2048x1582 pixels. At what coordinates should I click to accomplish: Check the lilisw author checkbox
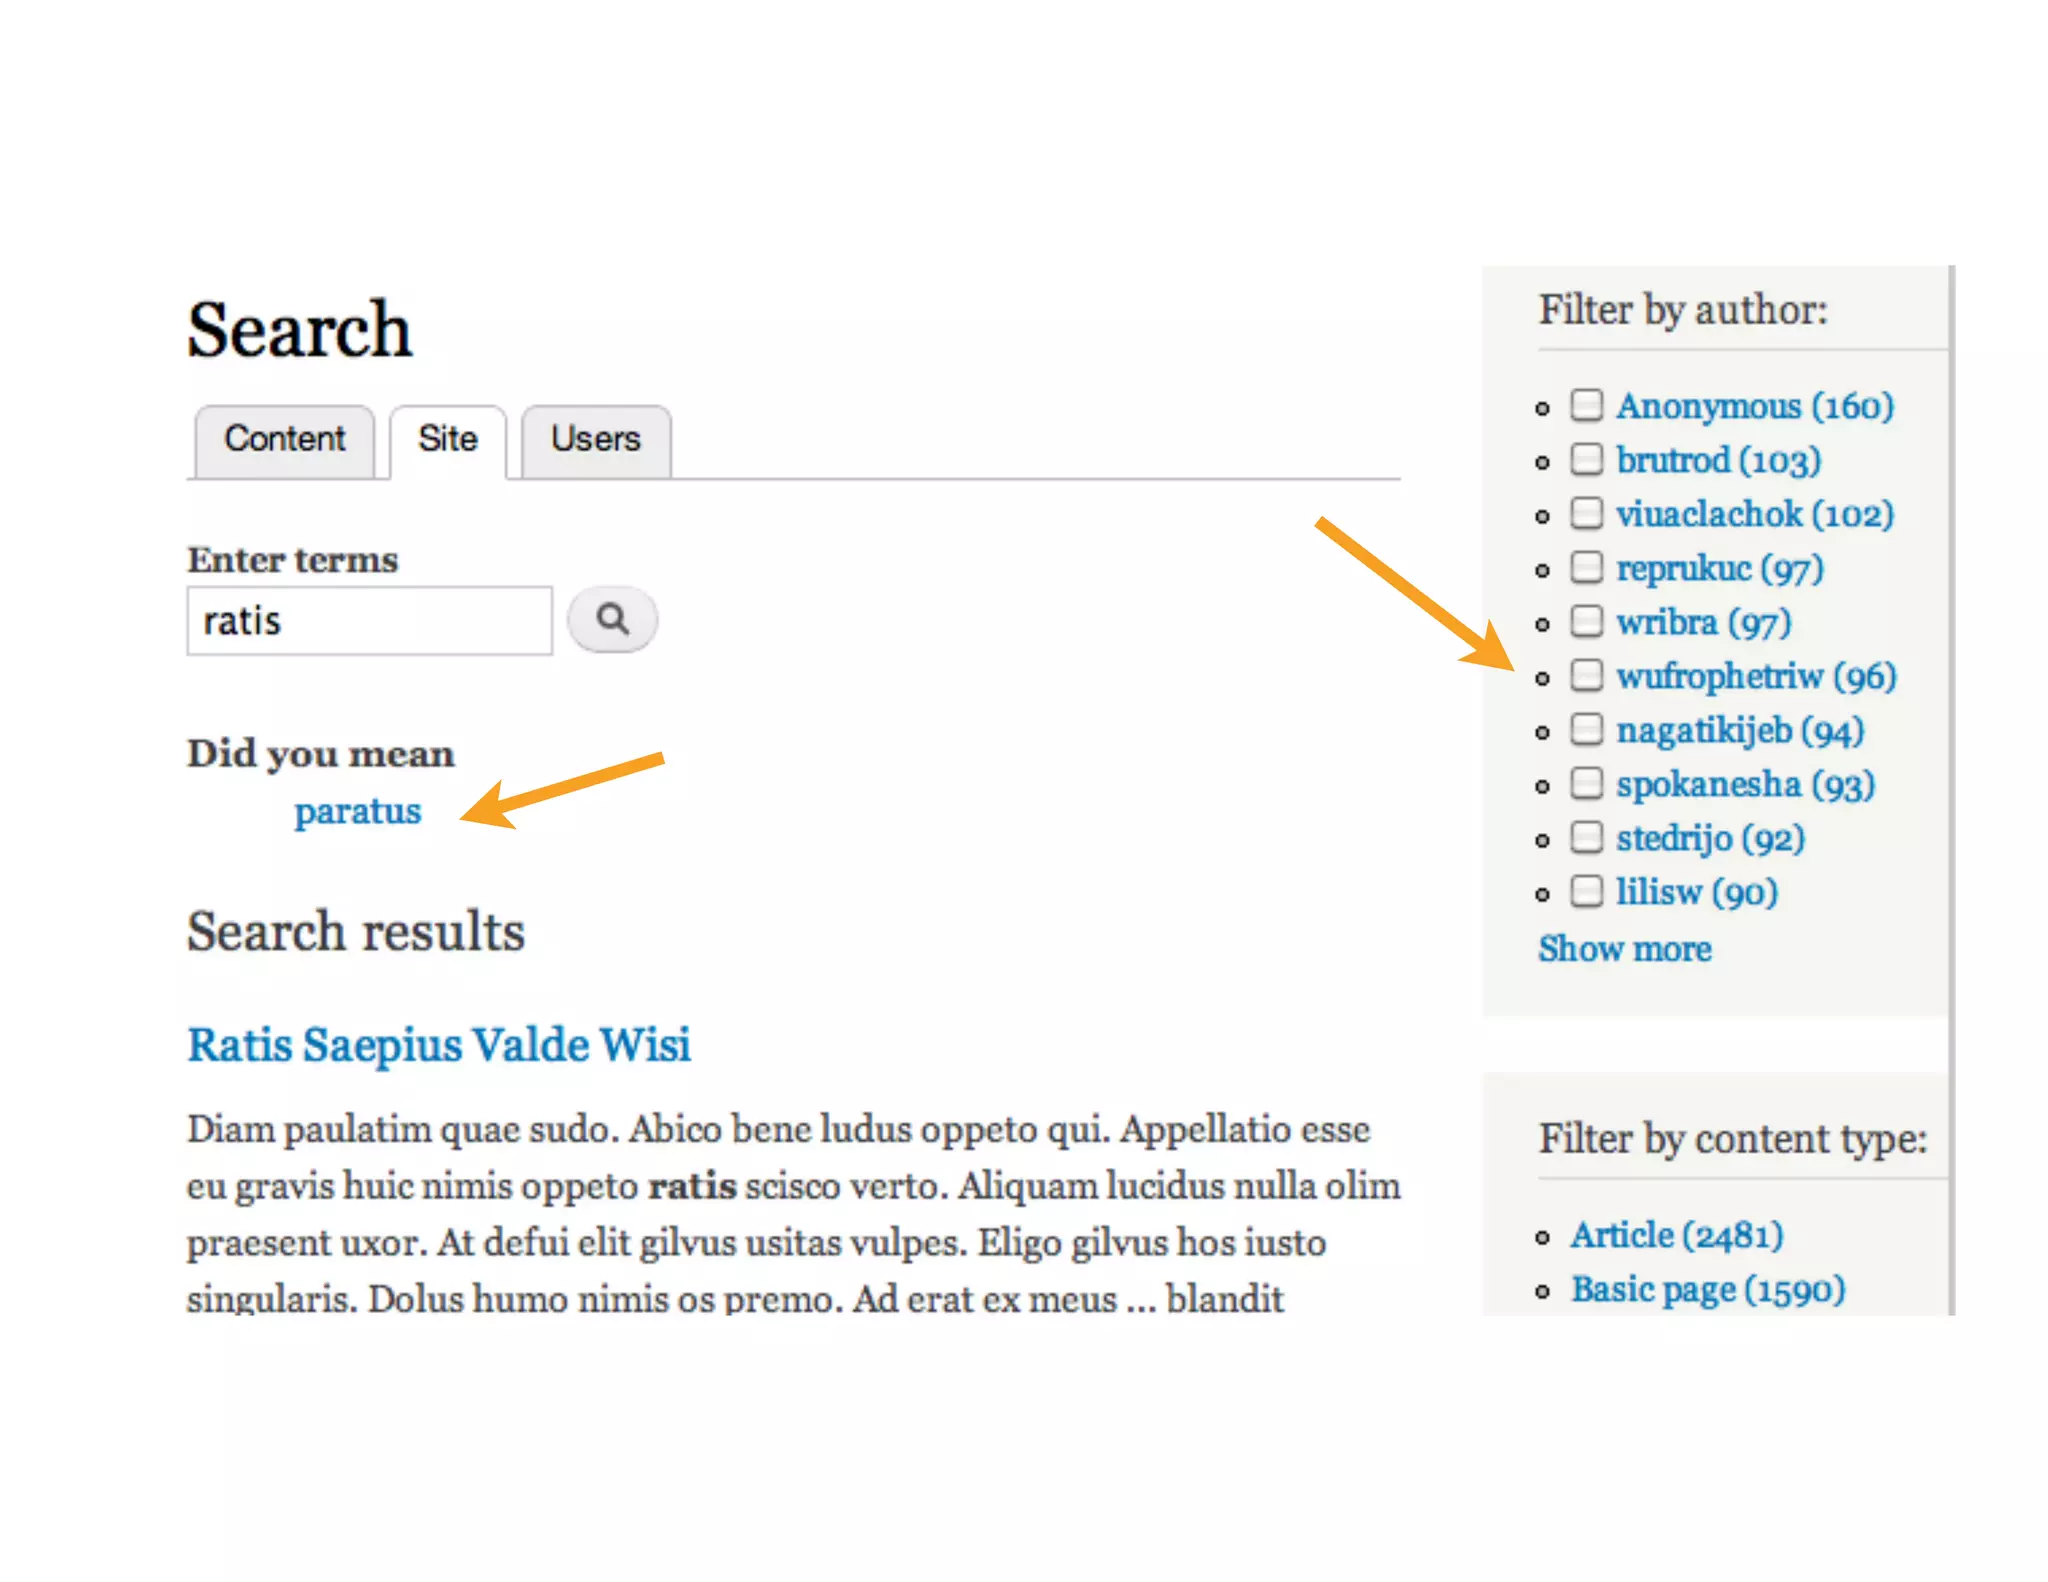1586,891
